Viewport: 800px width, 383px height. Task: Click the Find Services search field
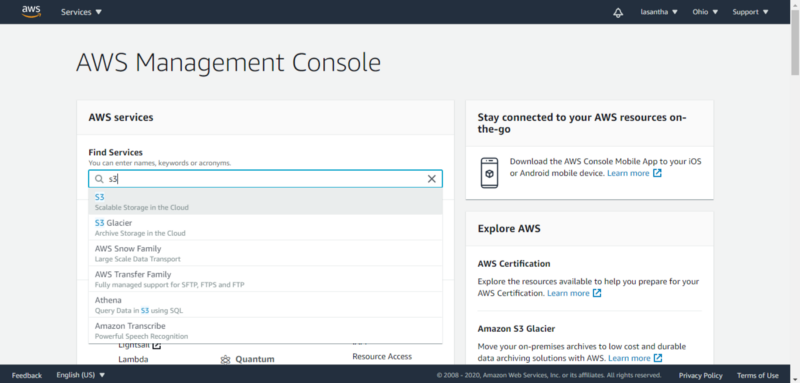(x=265, y=179)
